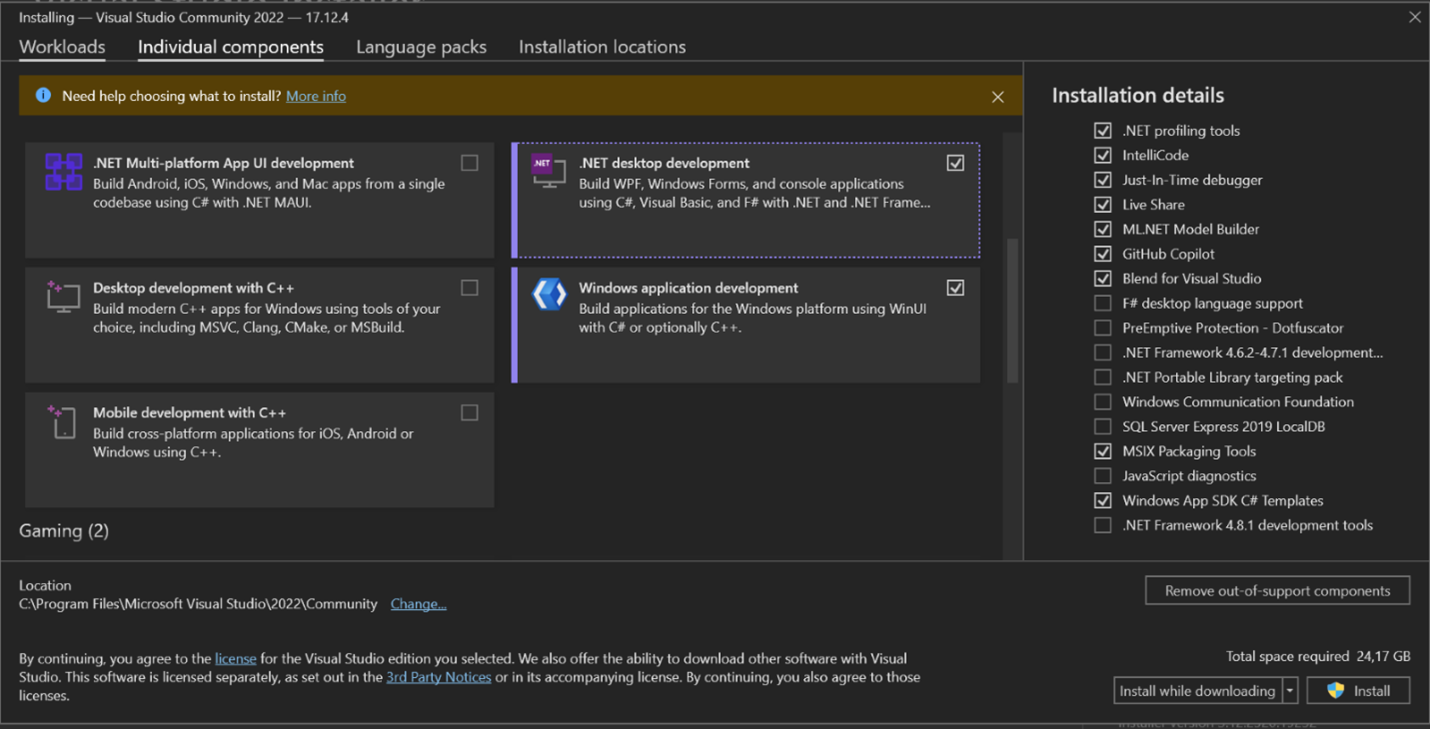Select the .NET desktop development card title

tap(664, 163)
